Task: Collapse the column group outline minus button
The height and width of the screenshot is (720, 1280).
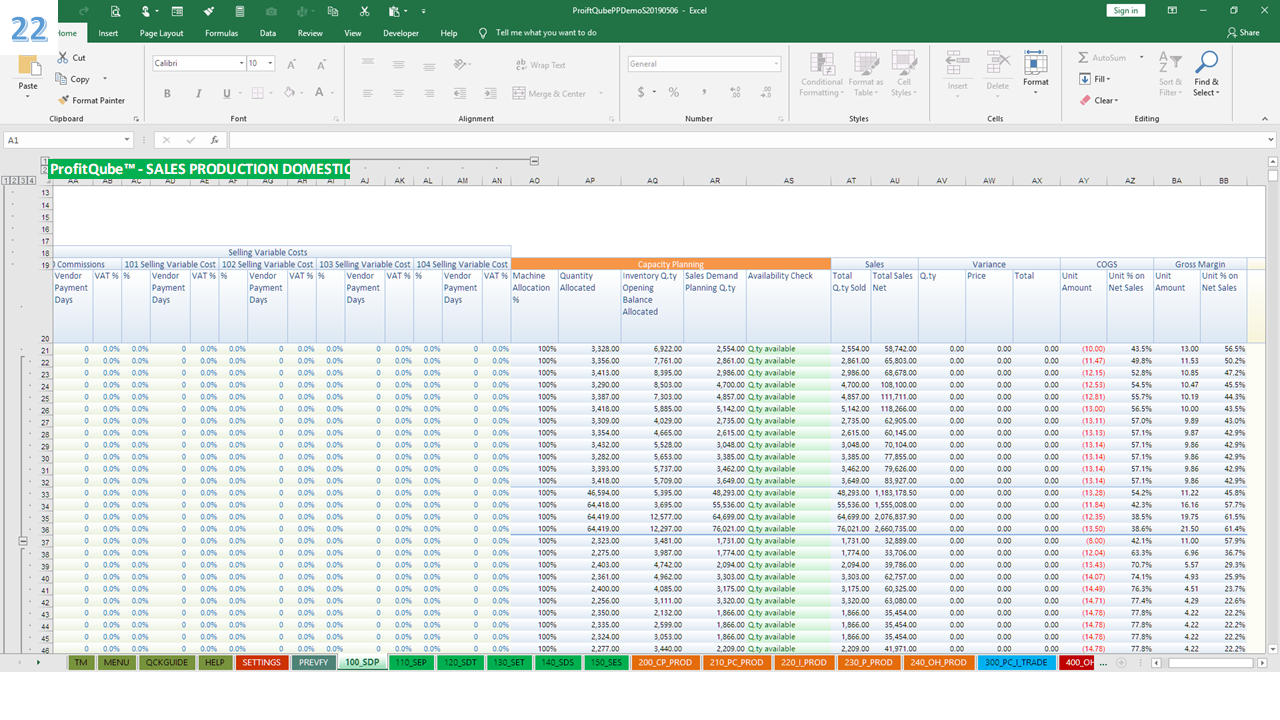Action: 534,160
